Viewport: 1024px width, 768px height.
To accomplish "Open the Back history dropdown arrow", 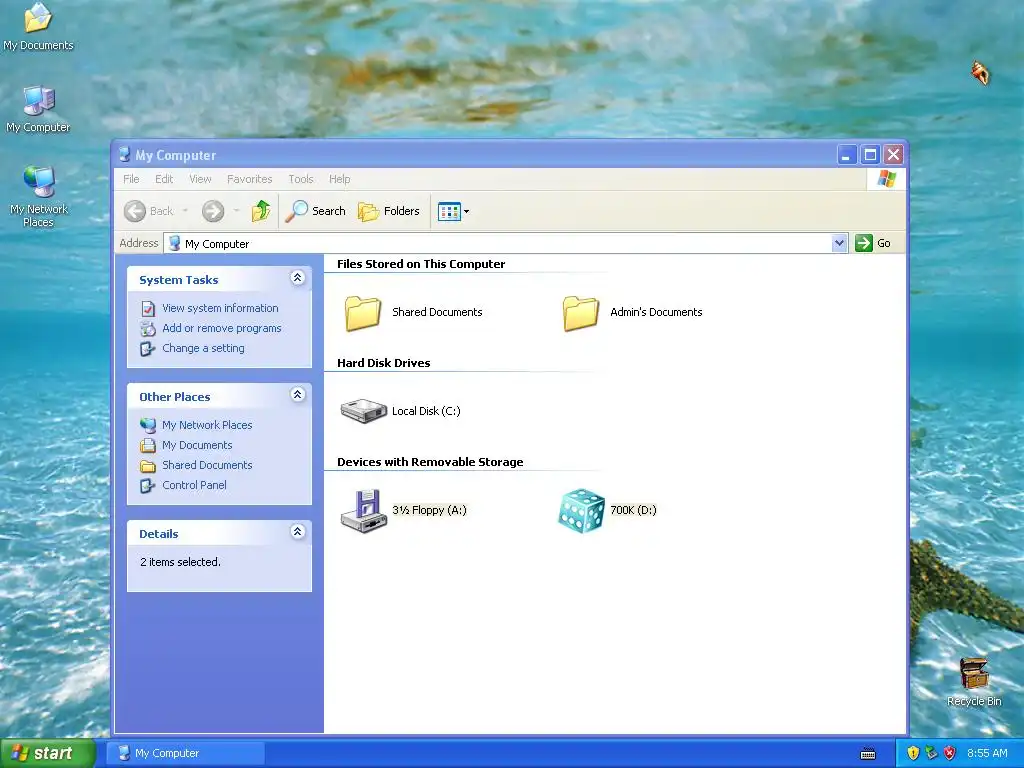I will (185, 211).
